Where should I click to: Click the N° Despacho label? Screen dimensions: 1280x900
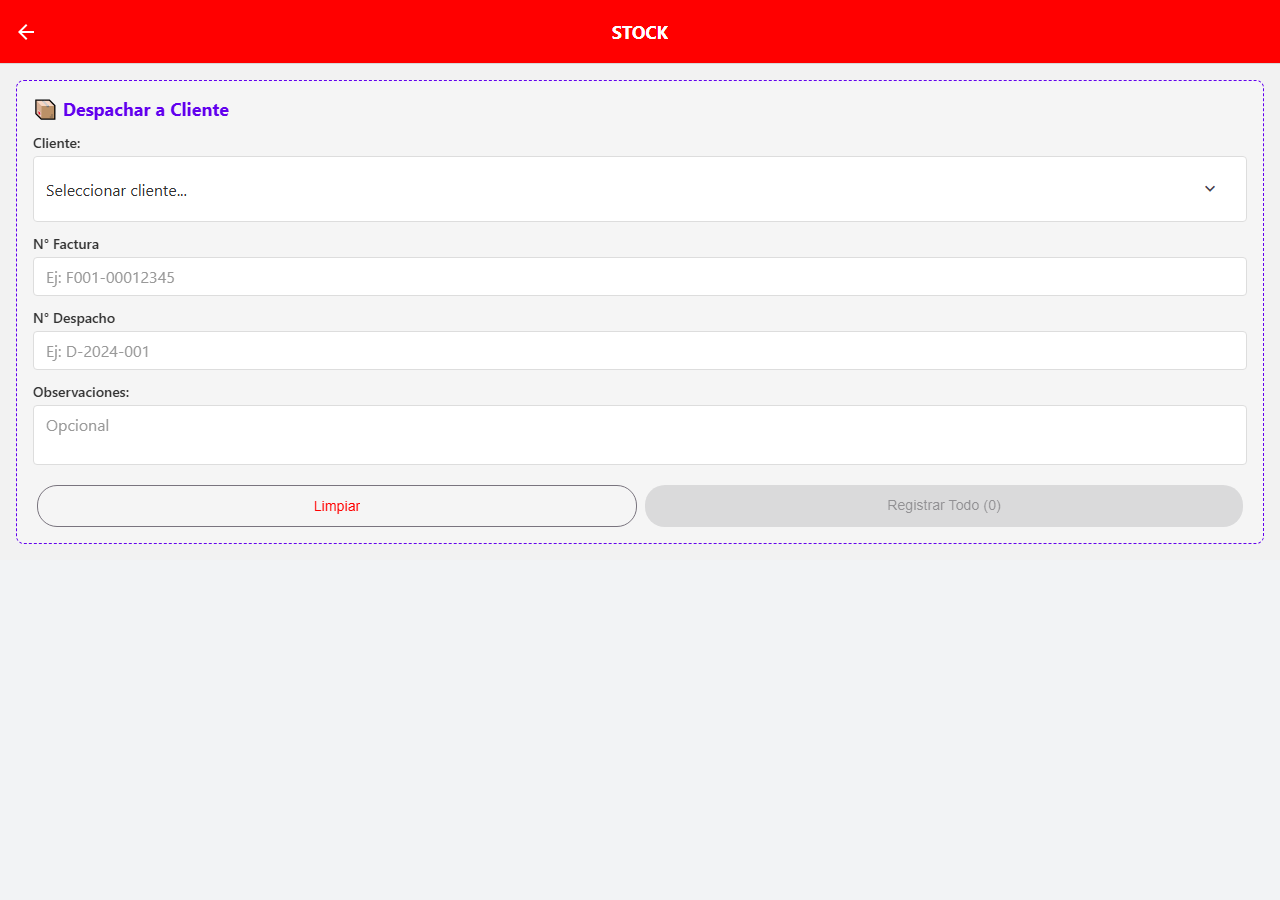tap(74, 318)
